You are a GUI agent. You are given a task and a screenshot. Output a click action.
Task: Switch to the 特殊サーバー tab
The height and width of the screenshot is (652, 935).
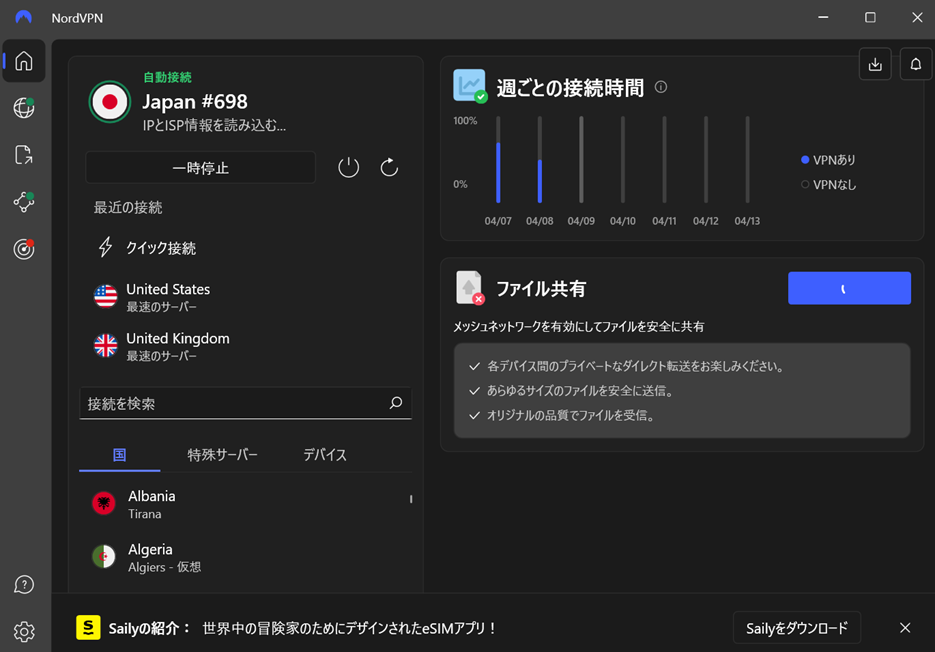[222, 455]
